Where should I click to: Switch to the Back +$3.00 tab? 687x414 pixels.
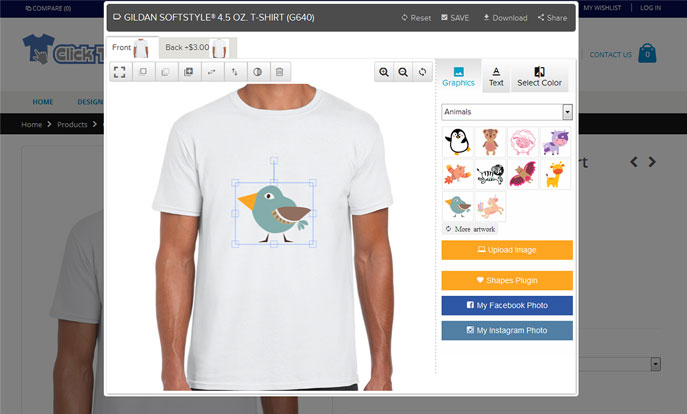pyautogui.click(x=198, y=47)
